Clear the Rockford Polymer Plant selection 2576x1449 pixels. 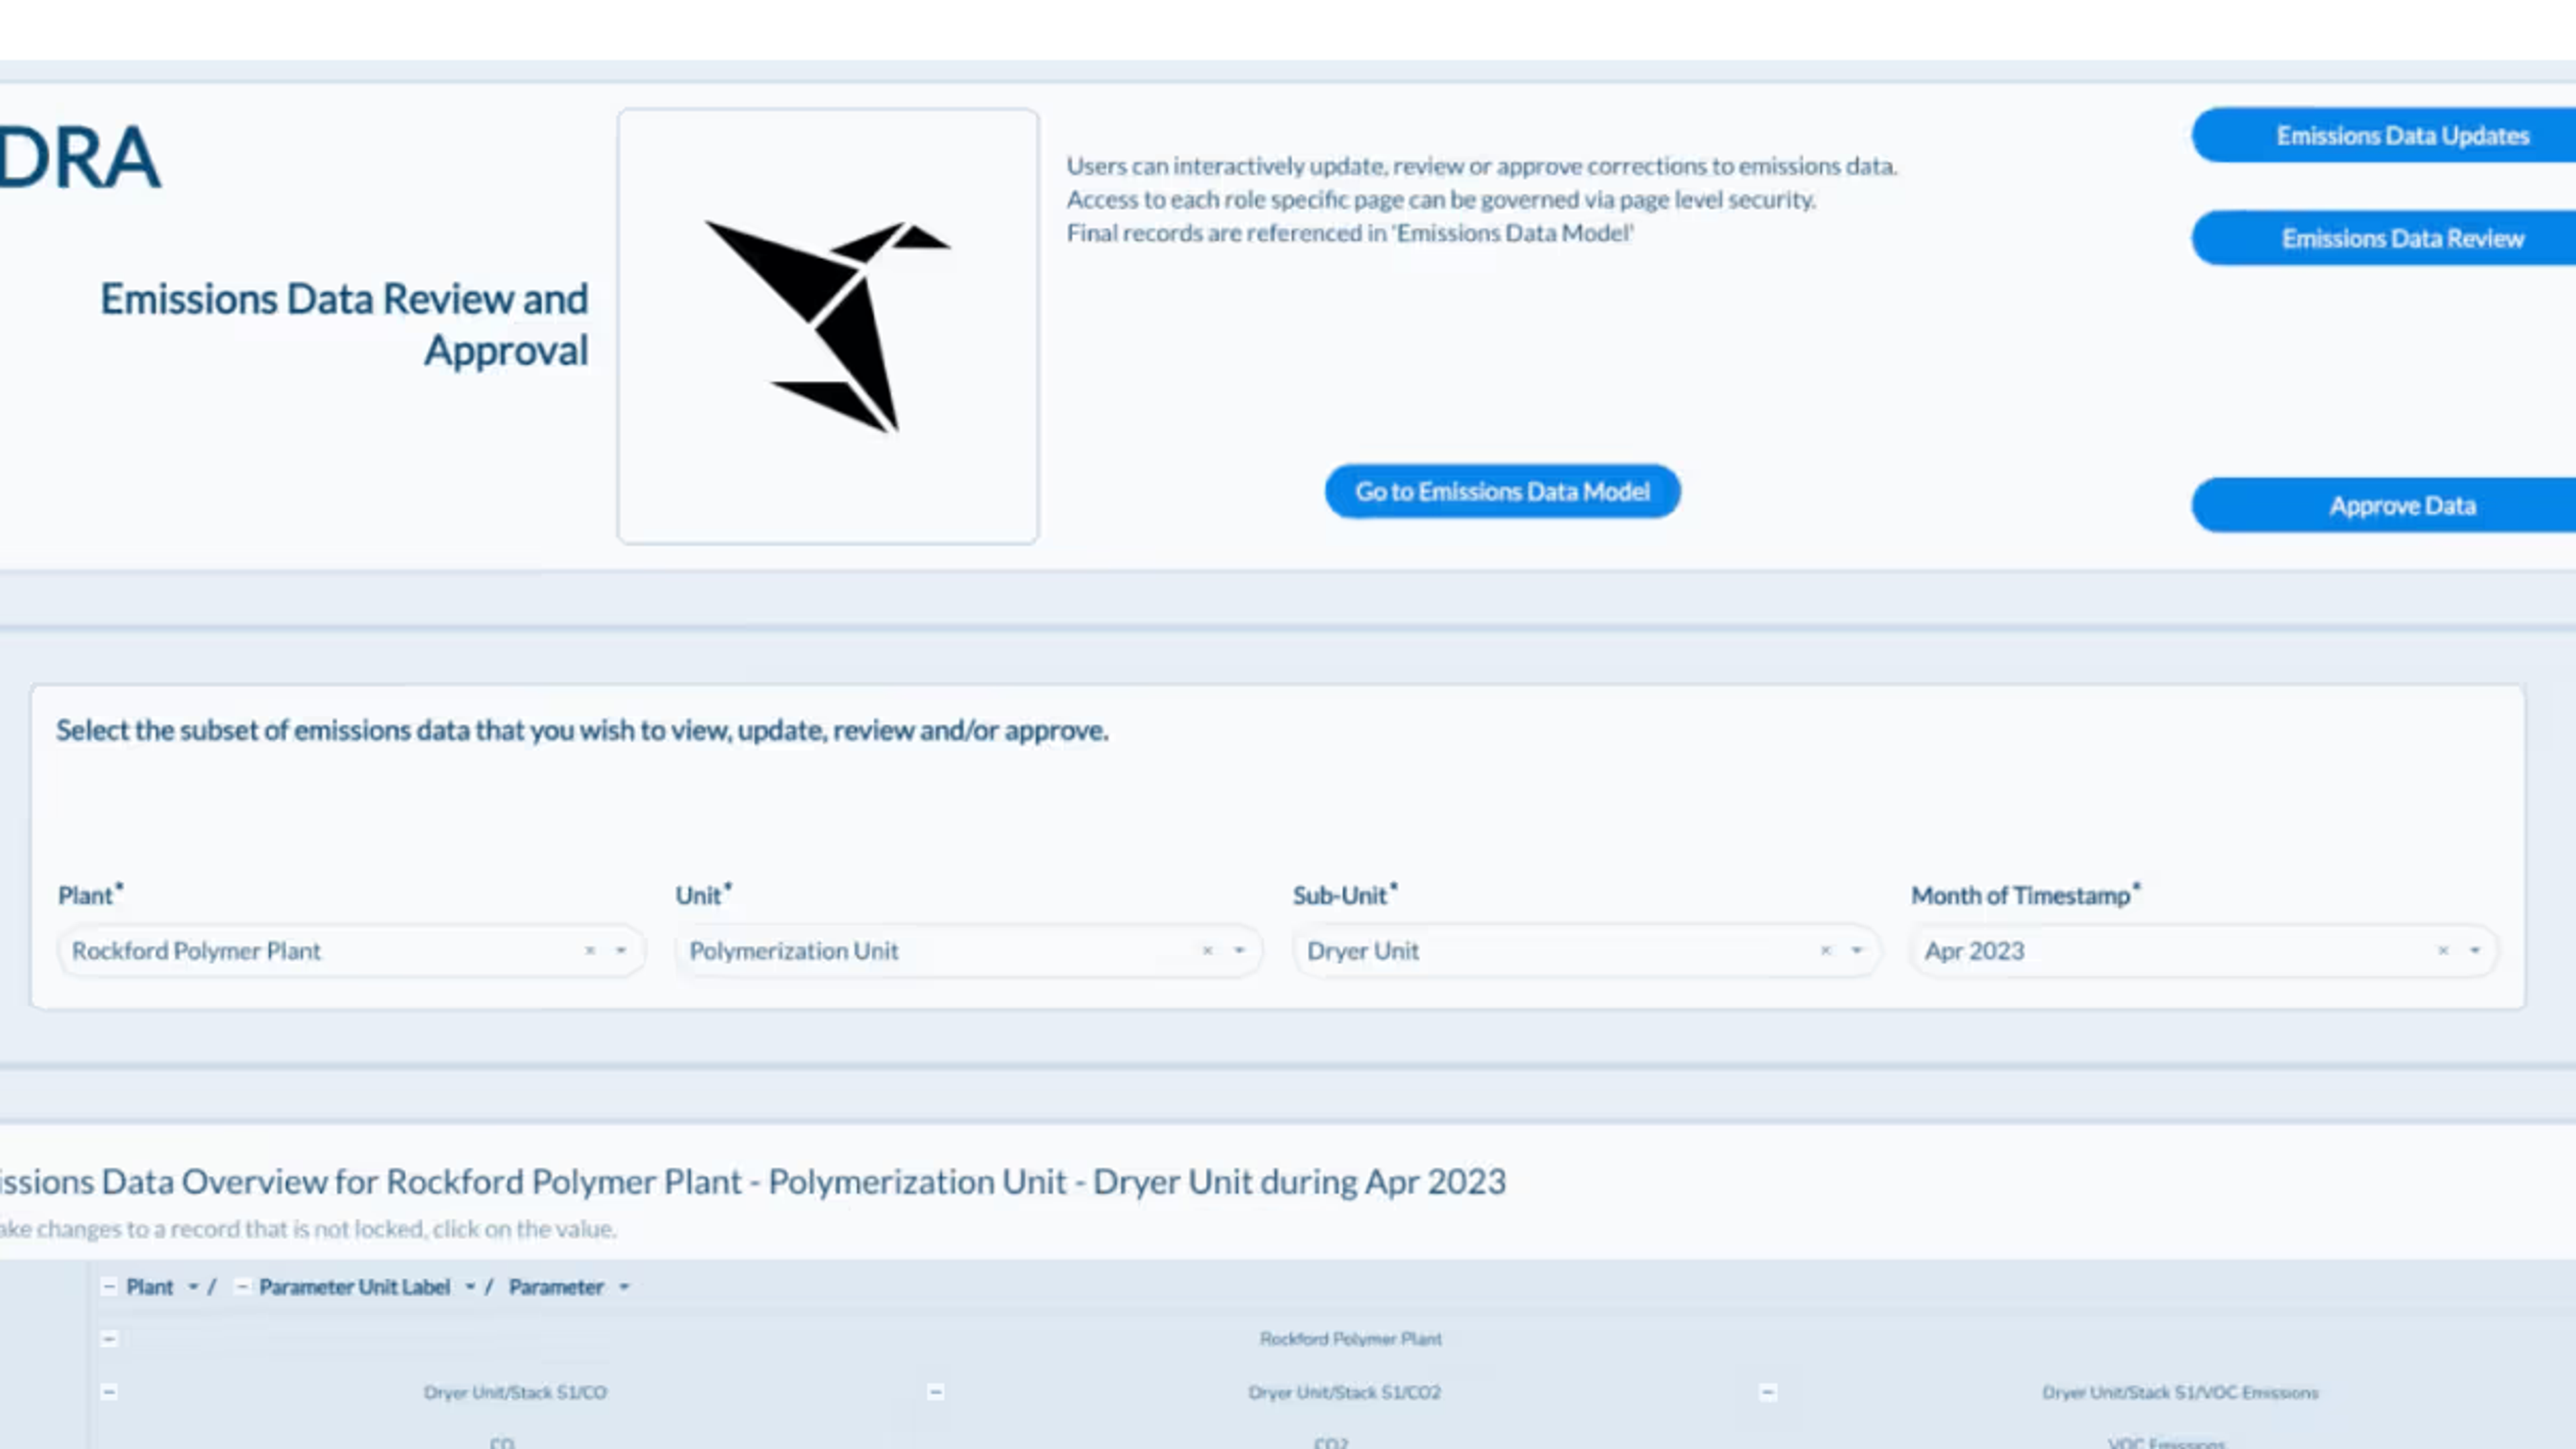(590, 950)
